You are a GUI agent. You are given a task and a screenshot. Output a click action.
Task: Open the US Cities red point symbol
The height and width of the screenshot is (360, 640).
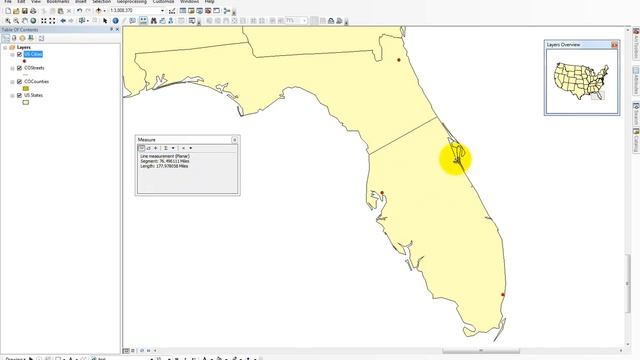(24, 61)
